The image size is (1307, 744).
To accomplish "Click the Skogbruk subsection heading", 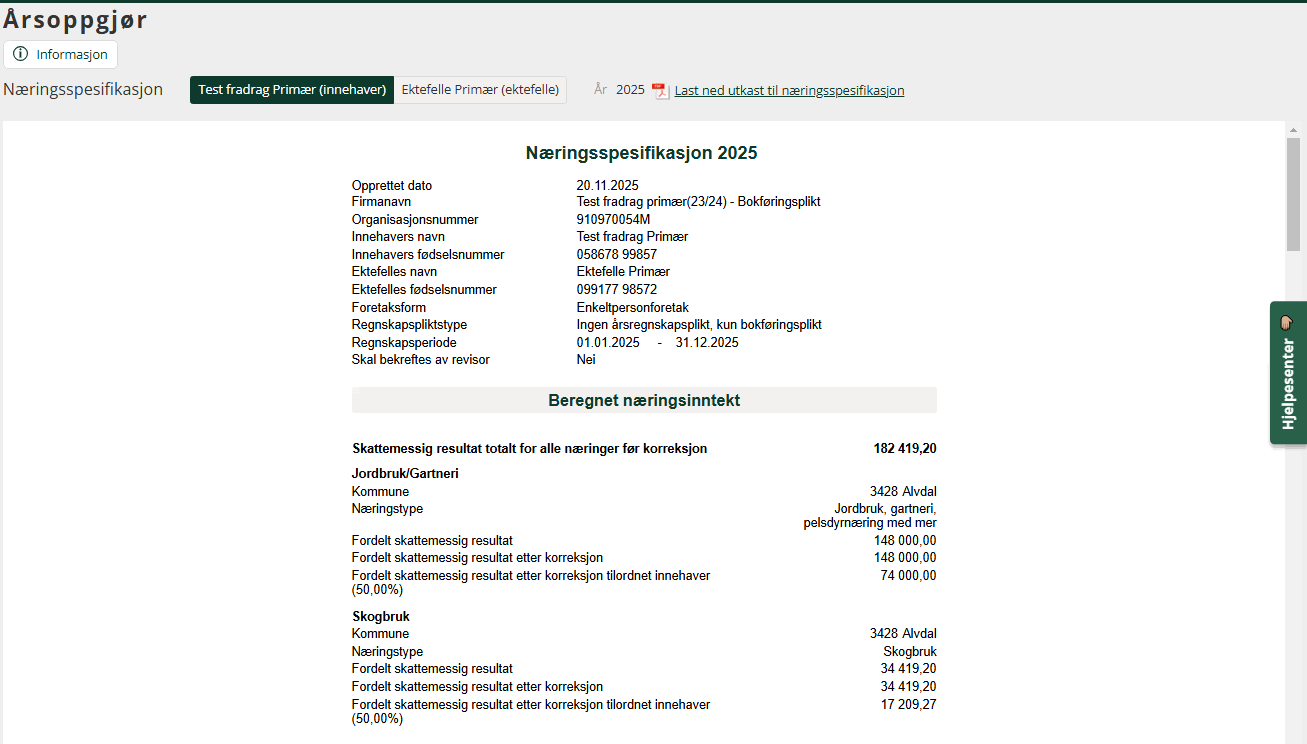I will tap(381, 617).
